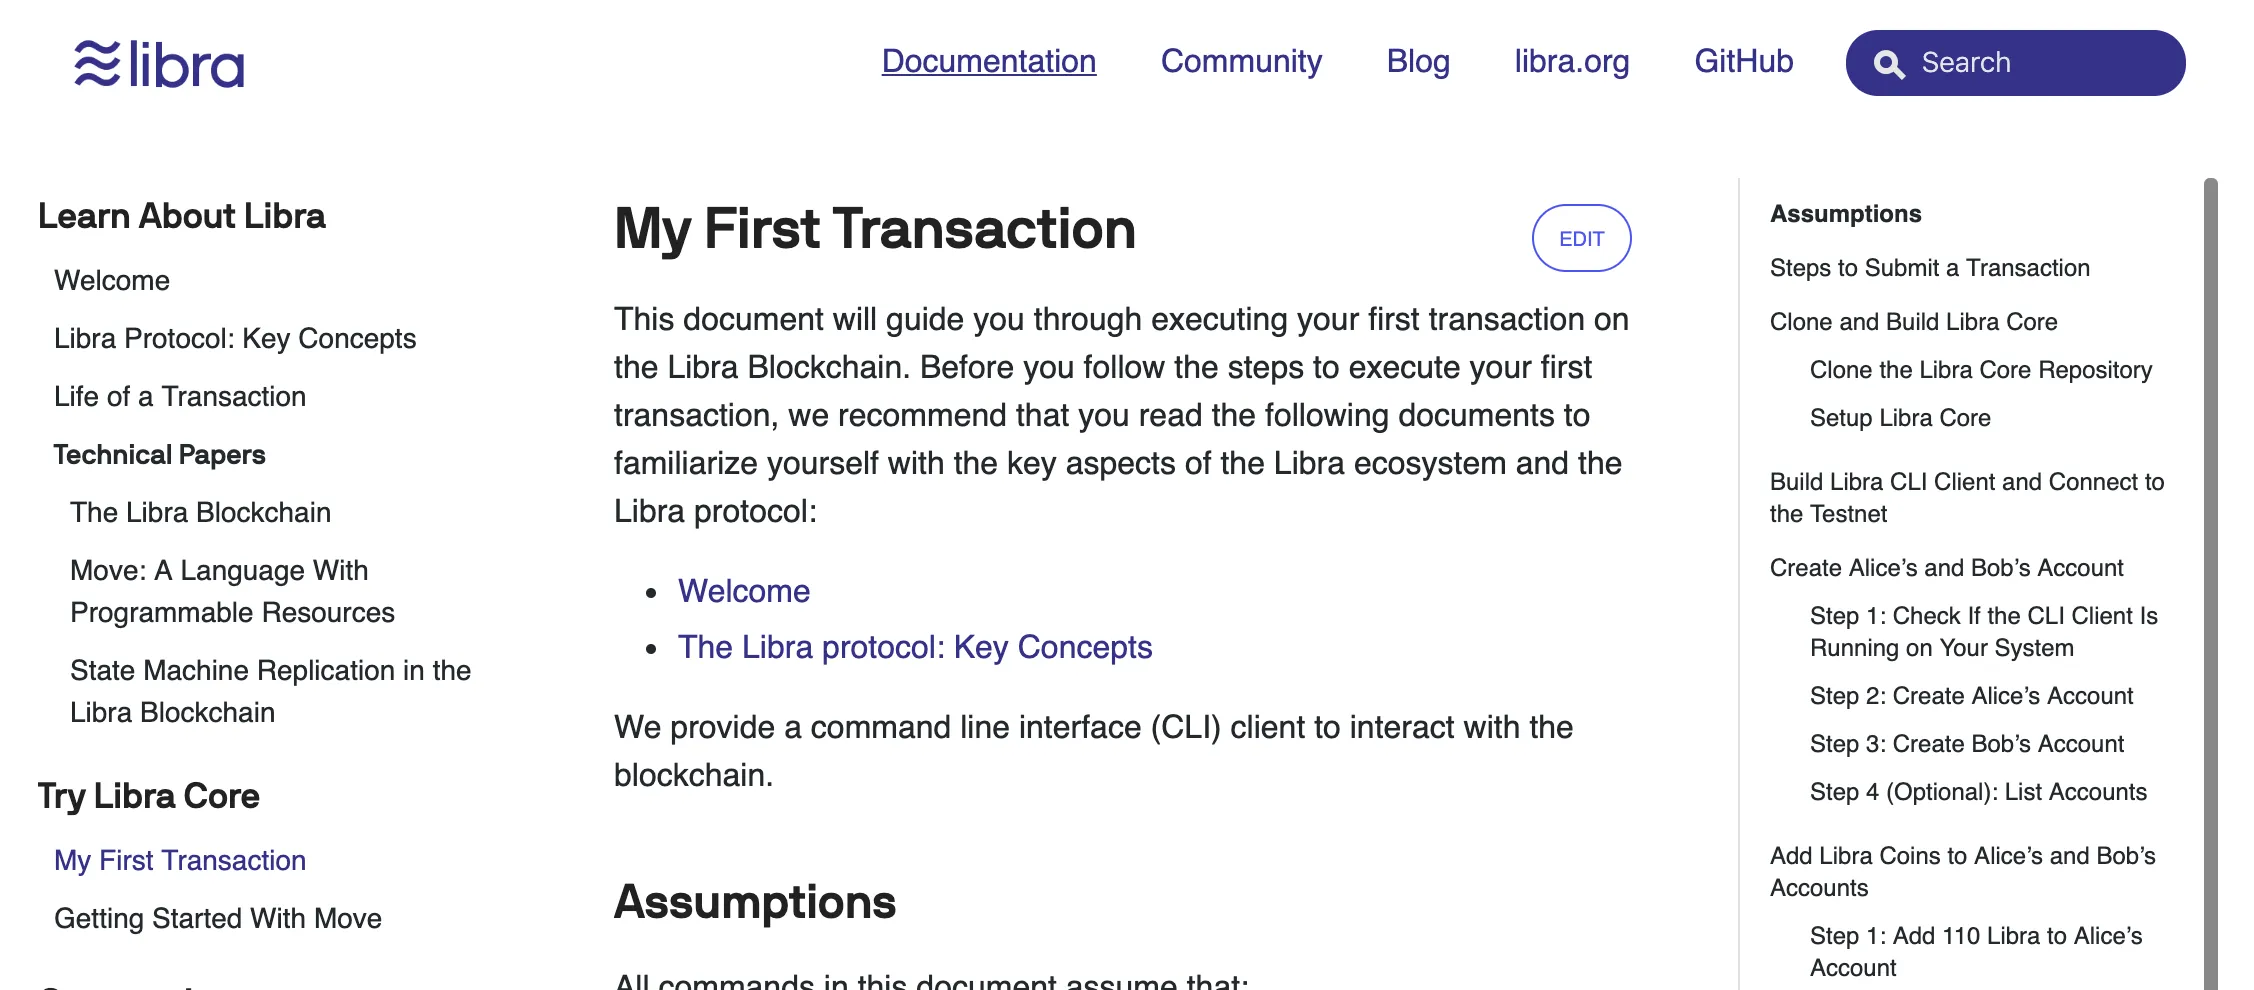
Task: Choose Getting Started With Move
Action: (218, 918)
